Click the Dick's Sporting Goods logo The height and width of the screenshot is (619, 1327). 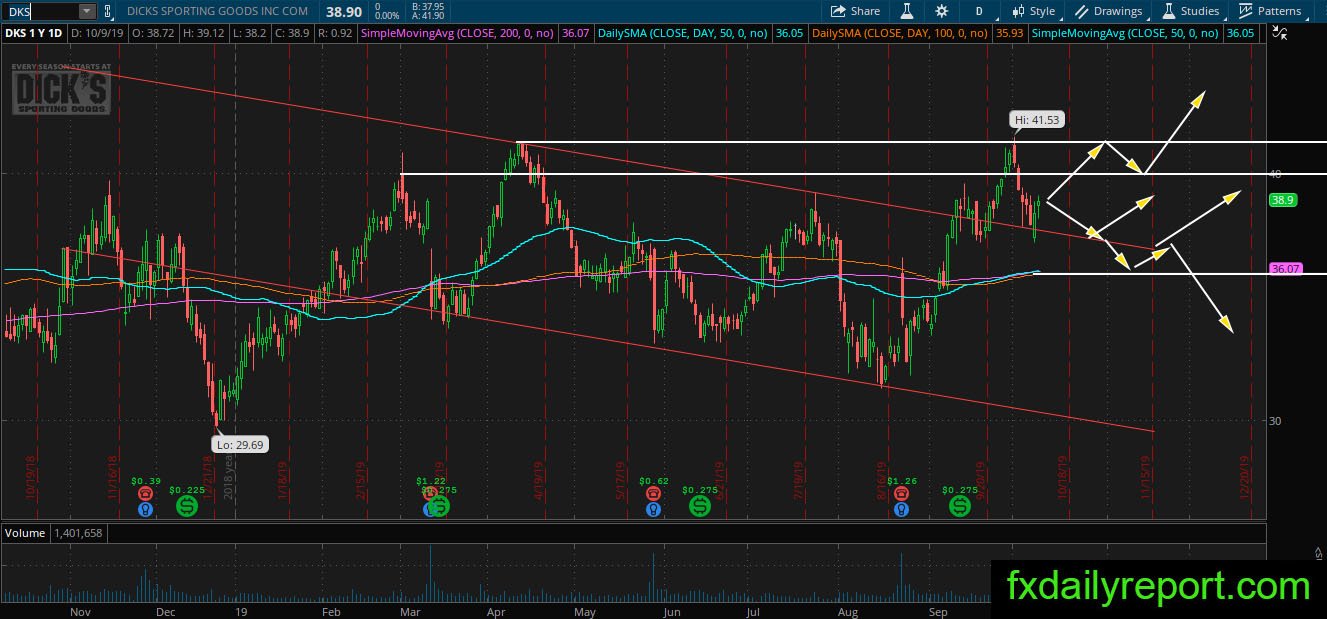(x=60, y=91)
